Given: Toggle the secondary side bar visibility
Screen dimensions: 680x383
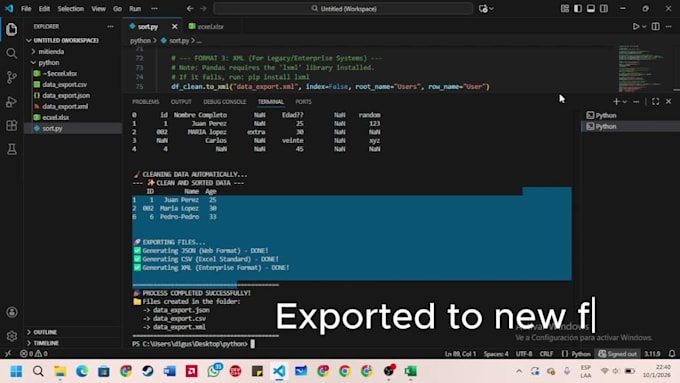Looking at the screenshot, I should pyautogui.click(x=604, y=9).
